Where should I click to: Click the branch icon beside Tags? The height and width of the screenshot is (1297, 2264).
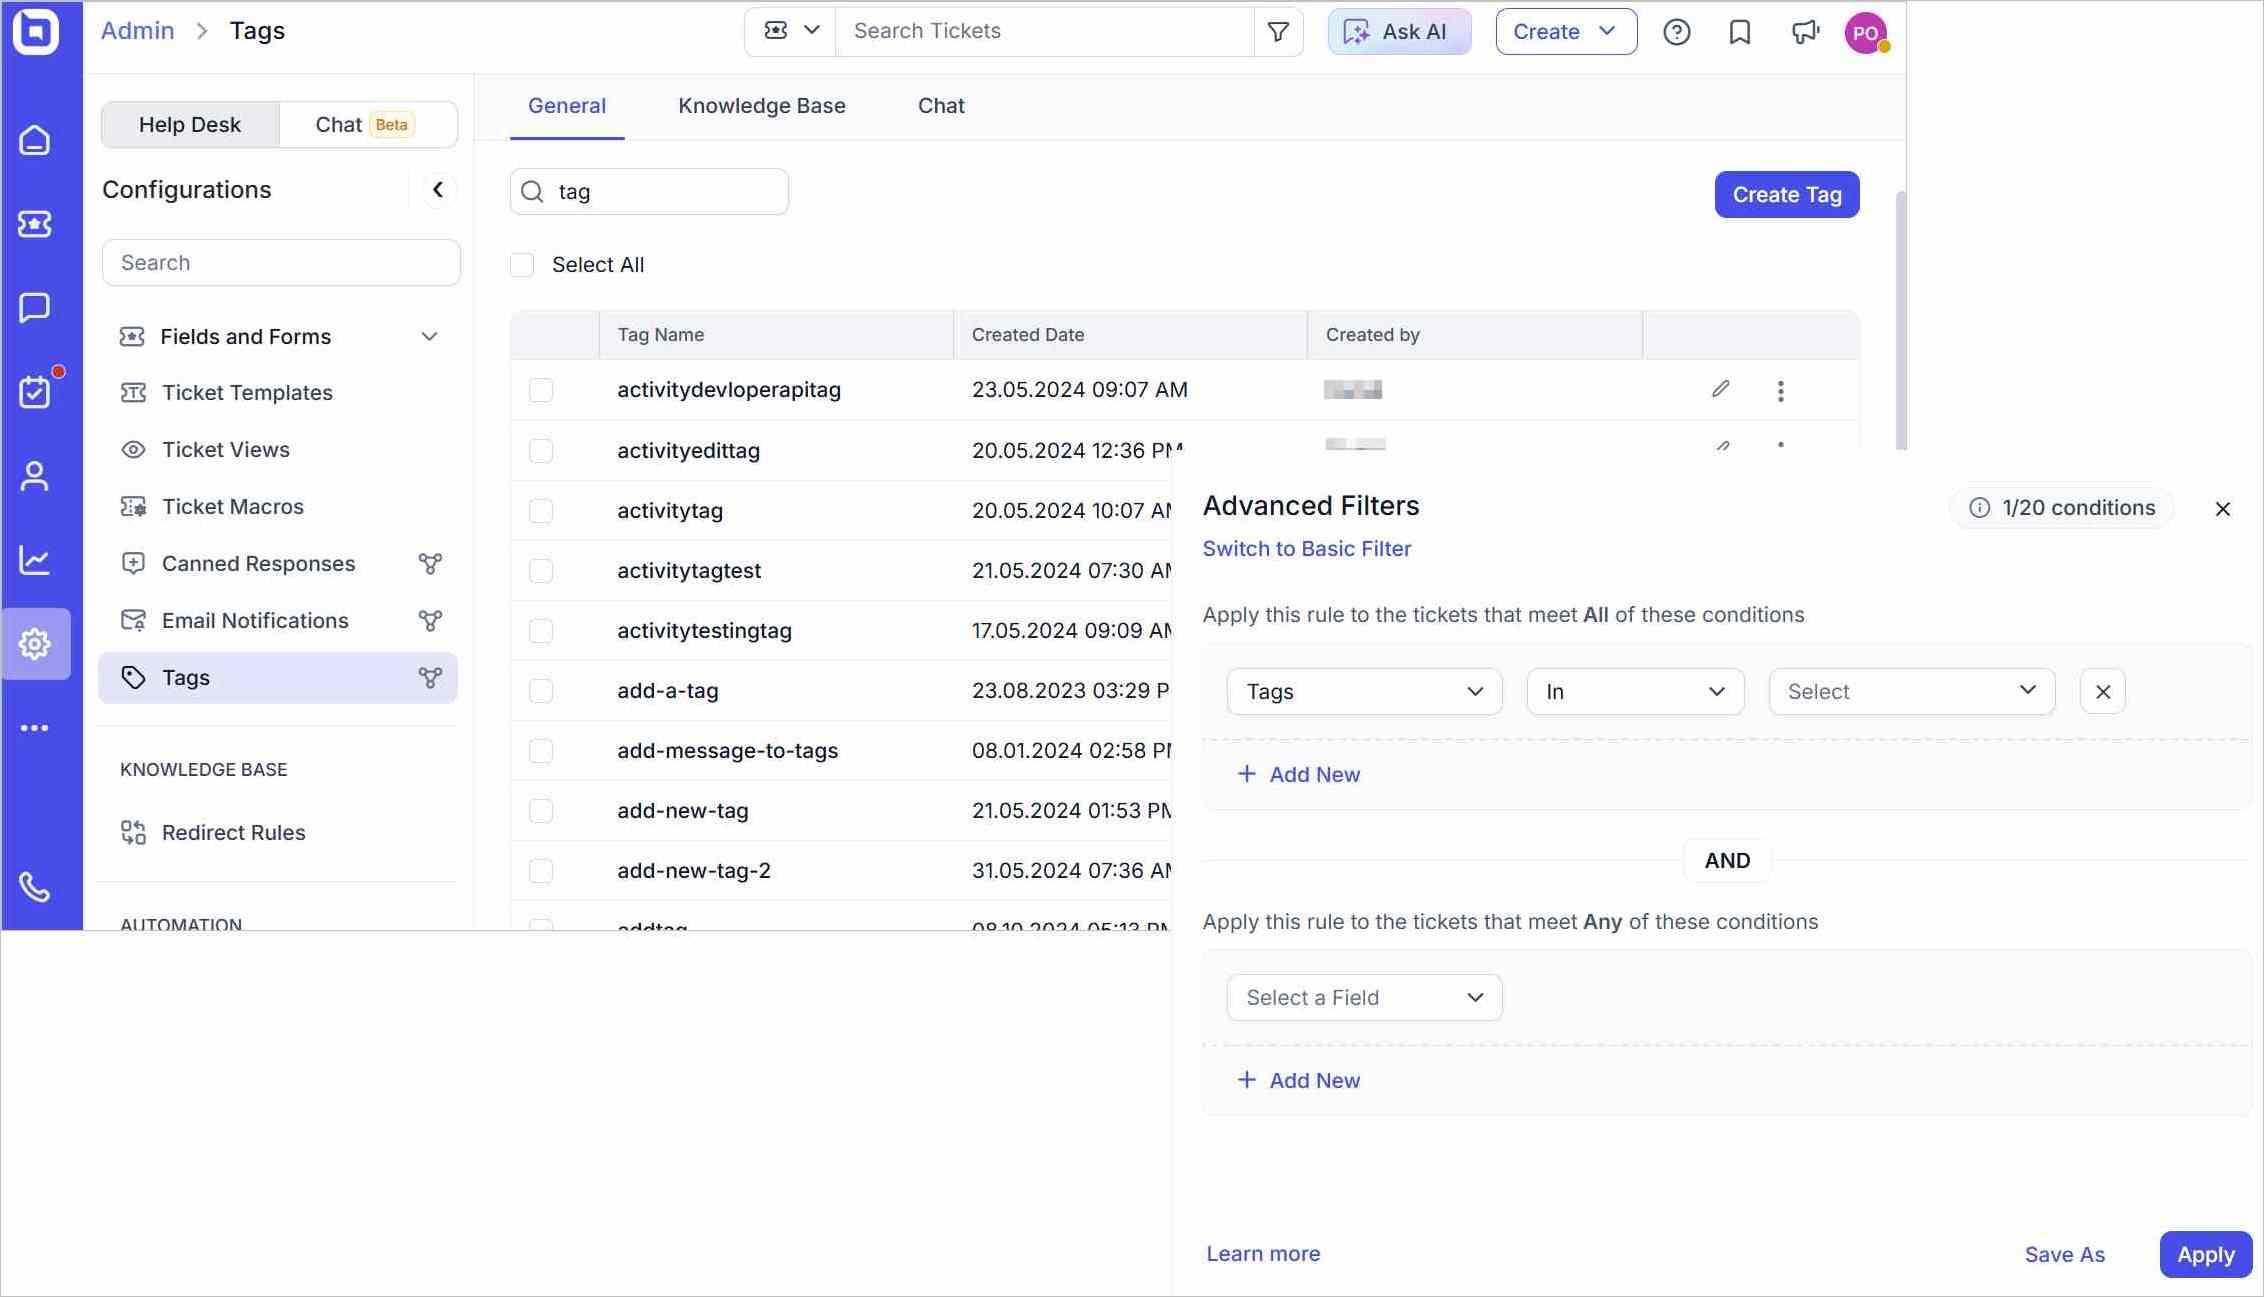[430, 678]
